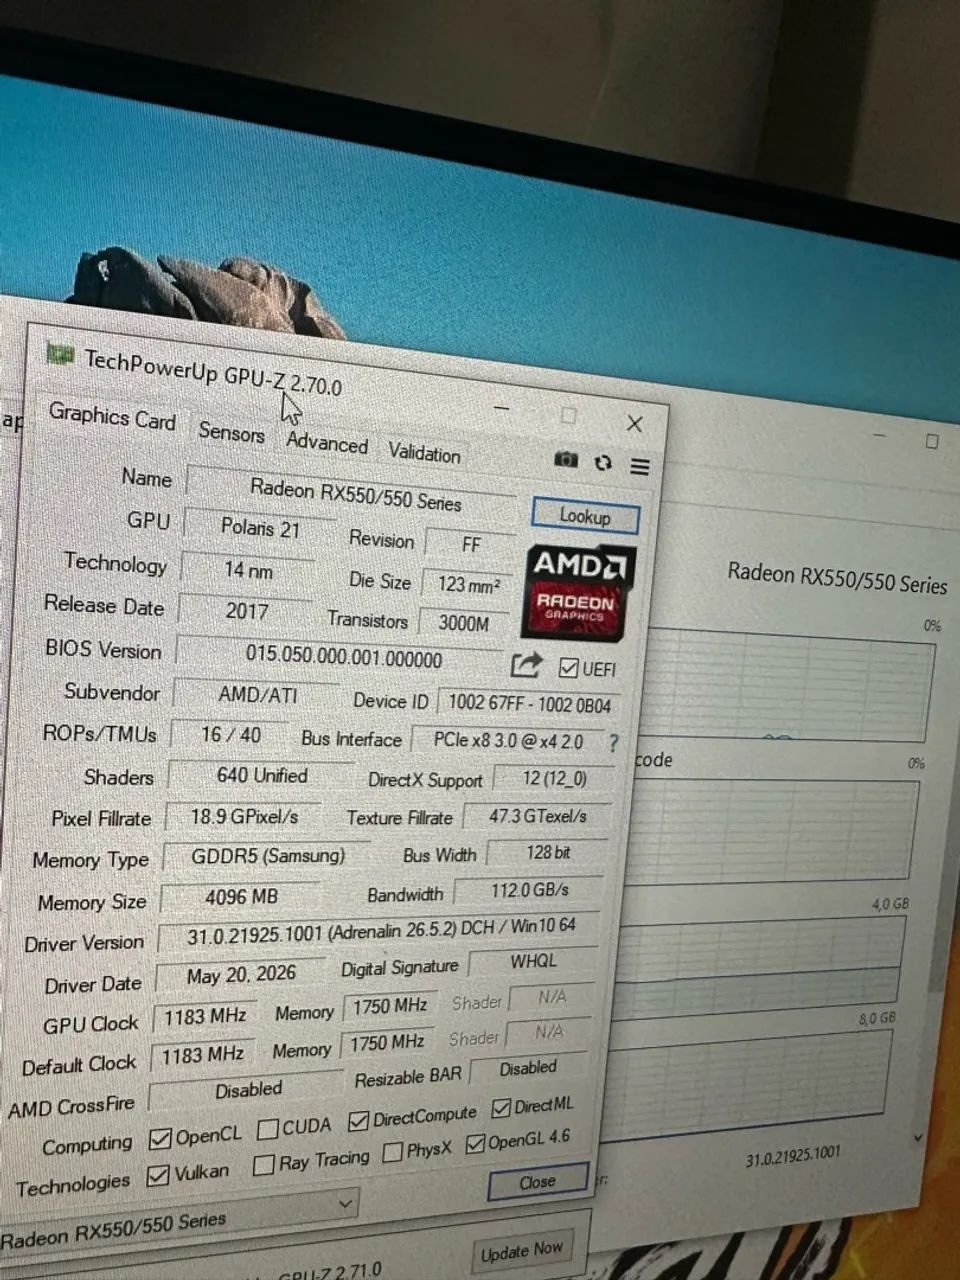The image size is (960, 1280).
Task: Click the scroll-down arrow in the background window
Action: (918, 1137)
